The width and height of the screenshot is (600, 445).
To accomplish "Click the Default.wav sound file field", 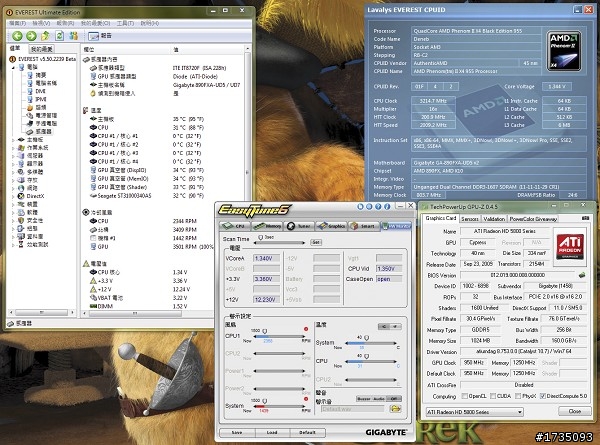I will pos(353,409).
